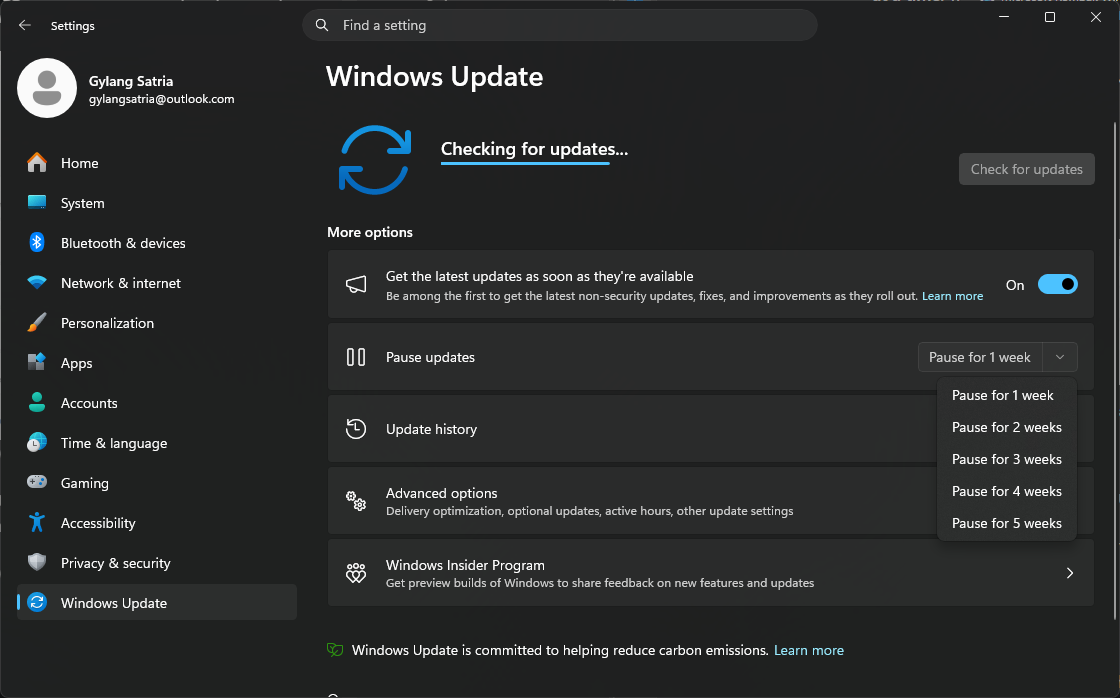
Task: Click the Privacy & security shield icon
Action: click(x=37, y=563)
